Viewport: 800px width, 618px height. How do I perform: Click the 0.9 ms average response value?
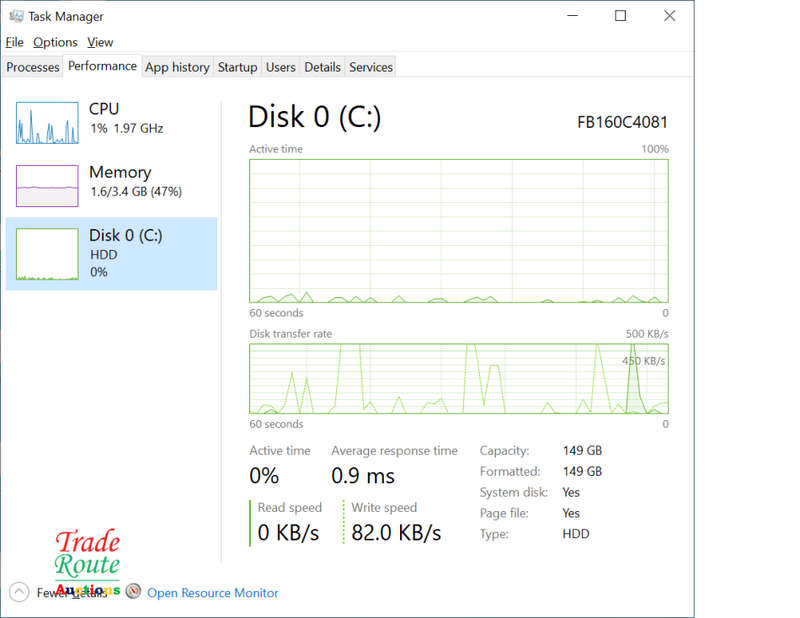tap(363, 476)
